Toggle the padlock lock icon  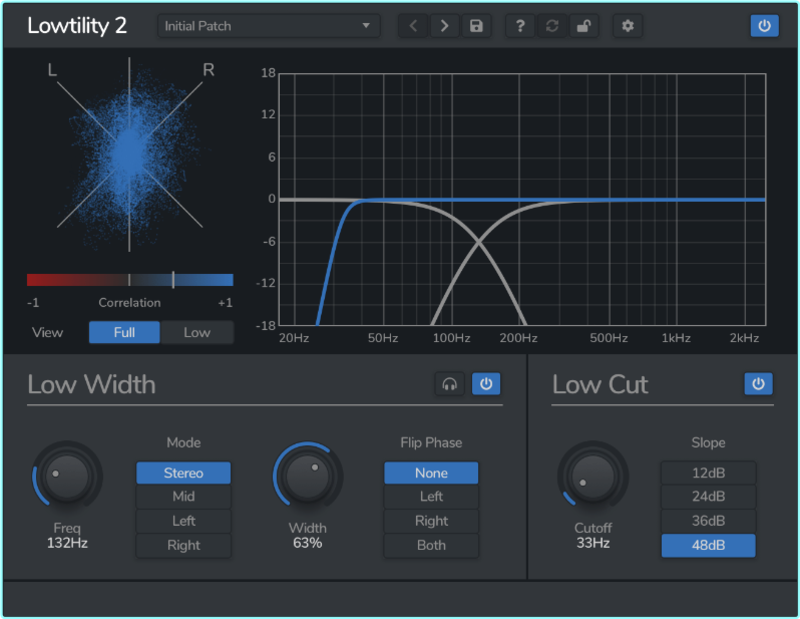point(584,26)
